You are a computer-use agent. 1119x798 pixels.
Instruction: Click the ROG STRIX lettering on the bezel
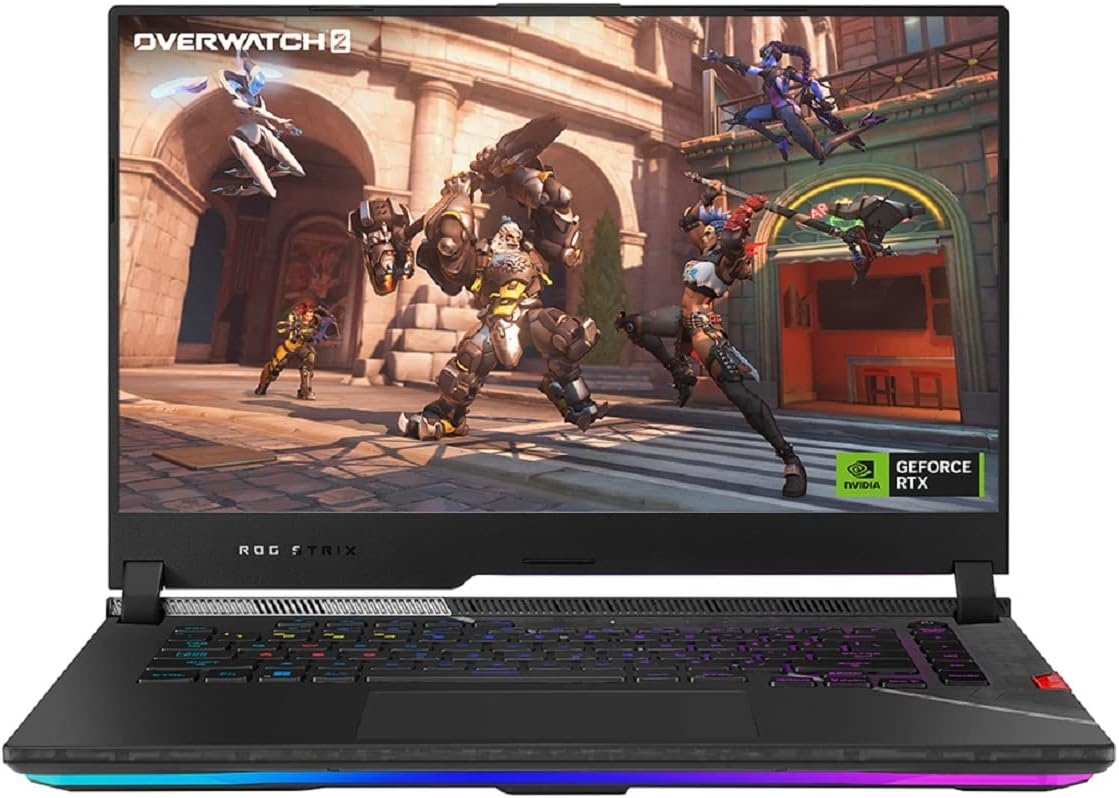tap(298, 550)
